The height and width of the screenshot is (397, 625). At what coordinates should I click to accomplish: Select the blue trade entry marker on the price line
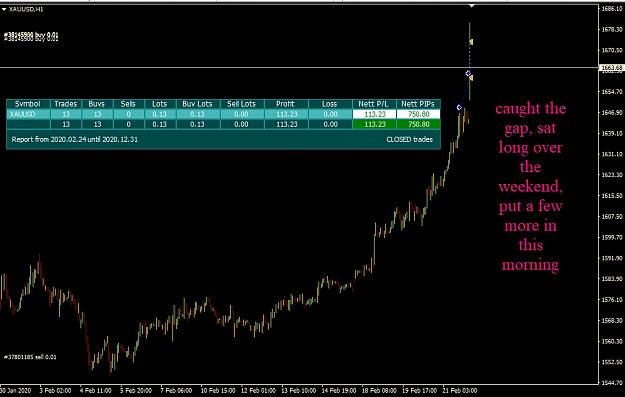coord(468,73)
